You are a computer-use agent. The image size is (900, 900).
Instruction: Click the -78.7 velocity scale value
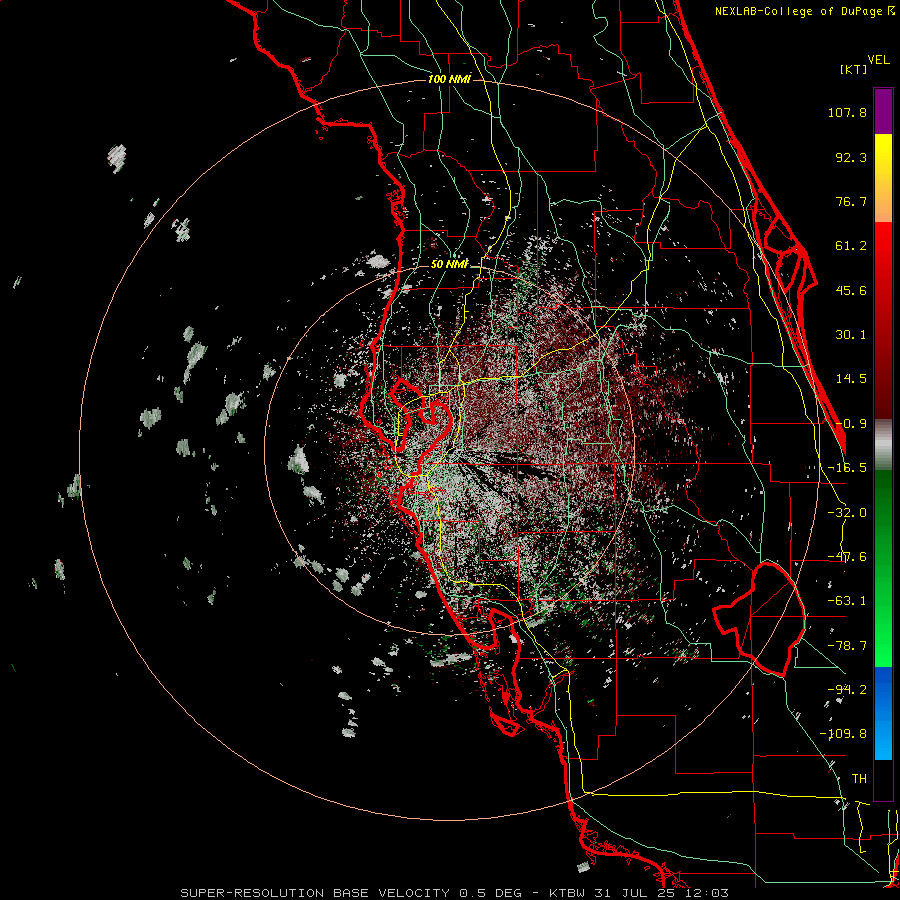click(847, 646)
